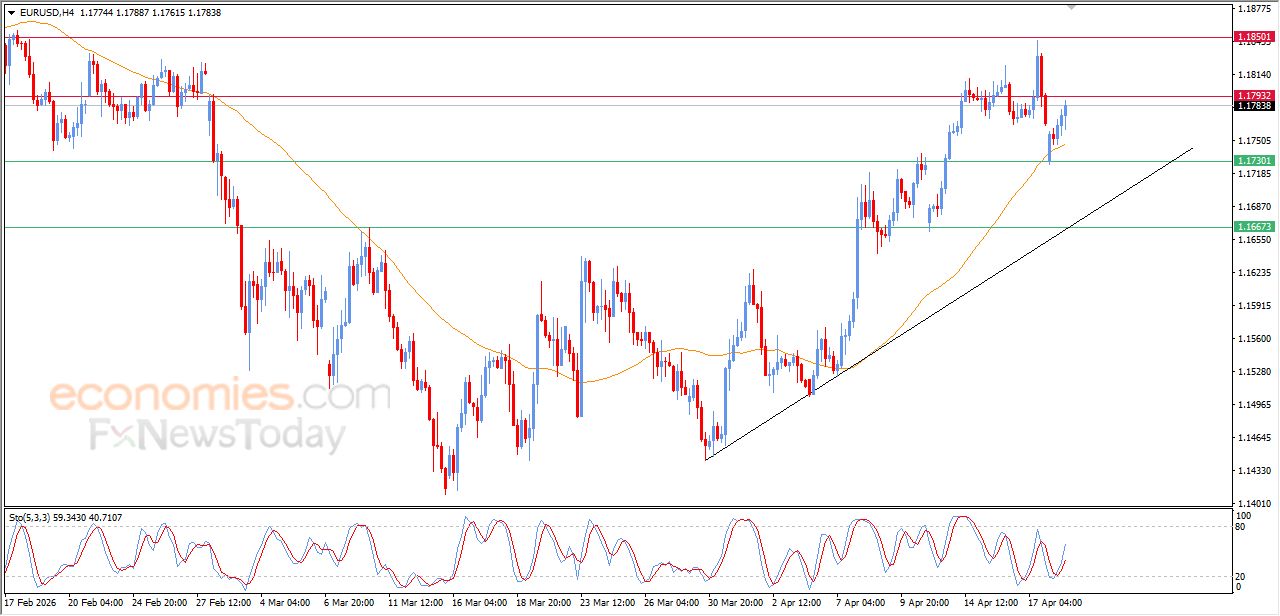Click the 11 Mar 12:00 time label

click(414, 603)
